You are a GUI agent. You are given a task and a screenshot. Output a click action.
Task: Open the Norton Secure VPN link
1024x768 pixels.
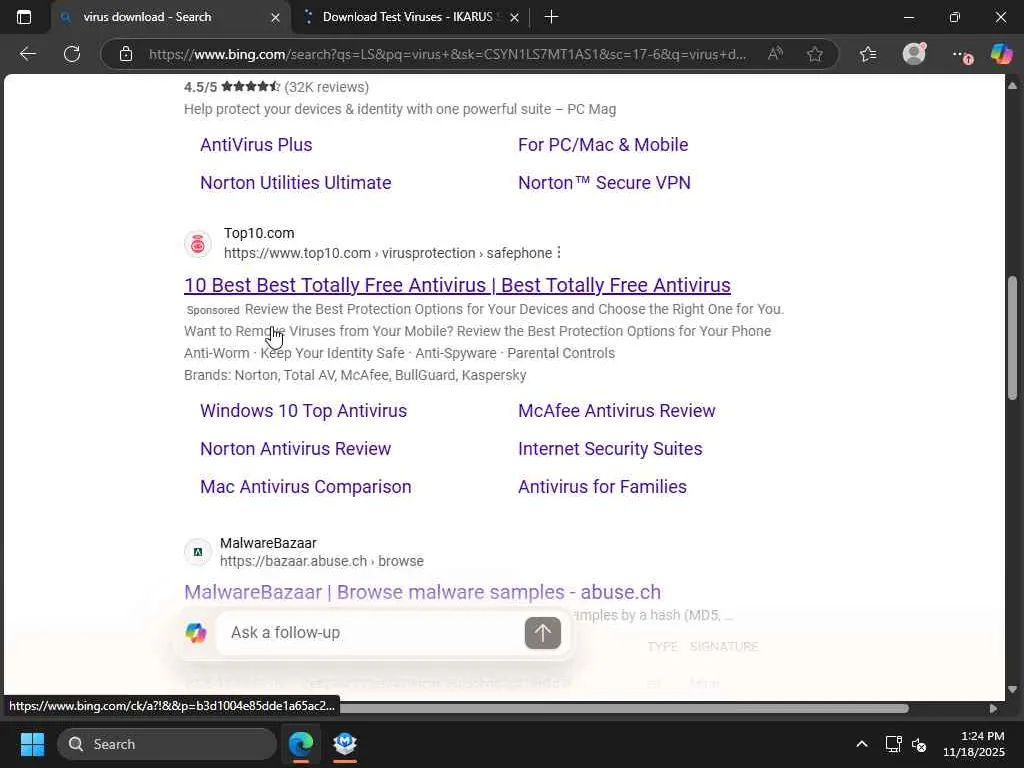tap(604, 183)
